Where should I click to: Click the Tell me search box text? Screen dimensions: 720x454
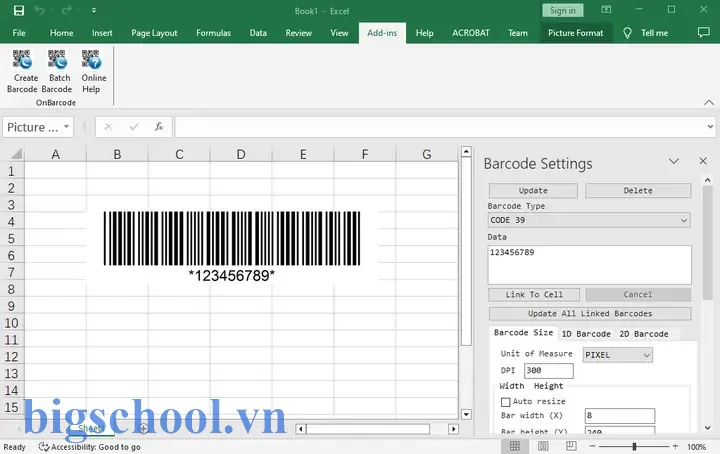pos(654,33)
